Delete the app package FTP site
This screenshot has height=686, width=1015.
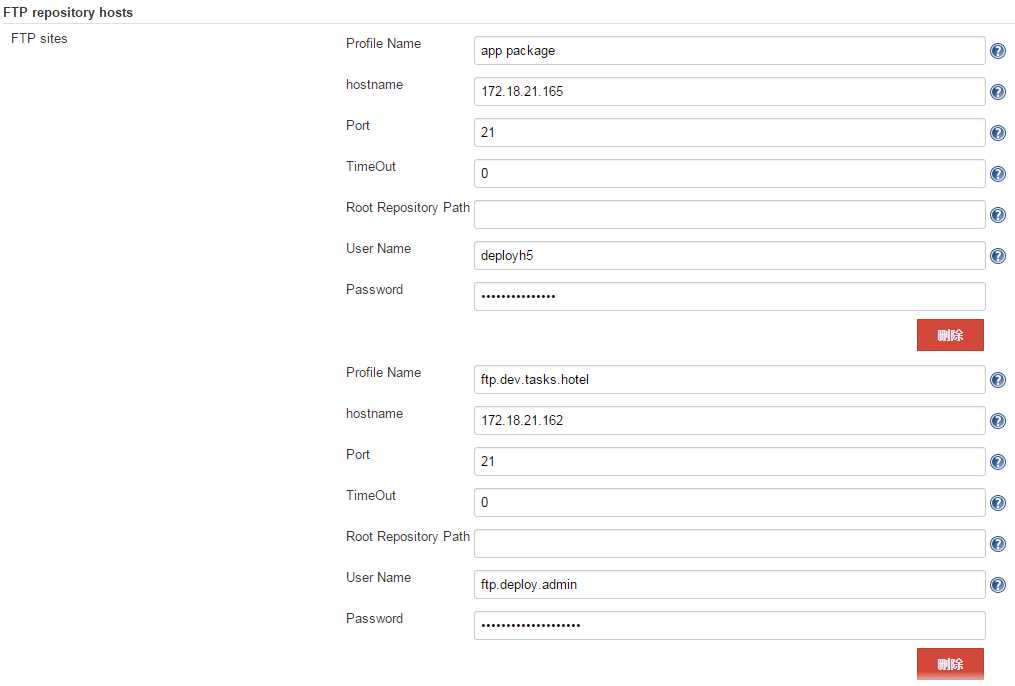949,335
